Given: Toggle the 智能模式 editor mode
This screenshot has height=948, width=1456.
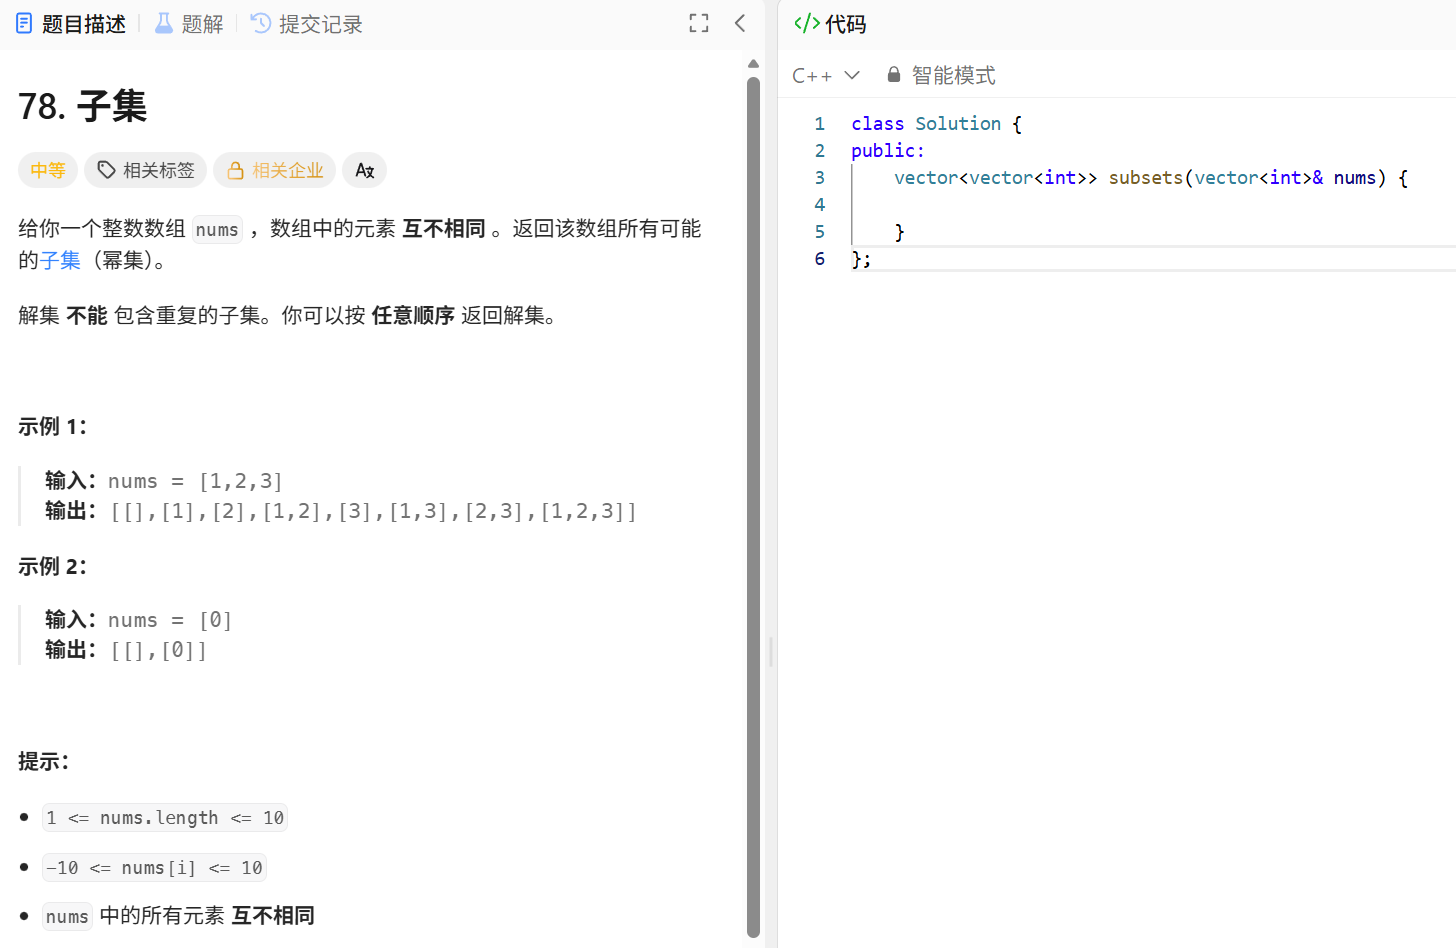Looking at the screenshot, I should pyautogui.click(x=952, y=74).
